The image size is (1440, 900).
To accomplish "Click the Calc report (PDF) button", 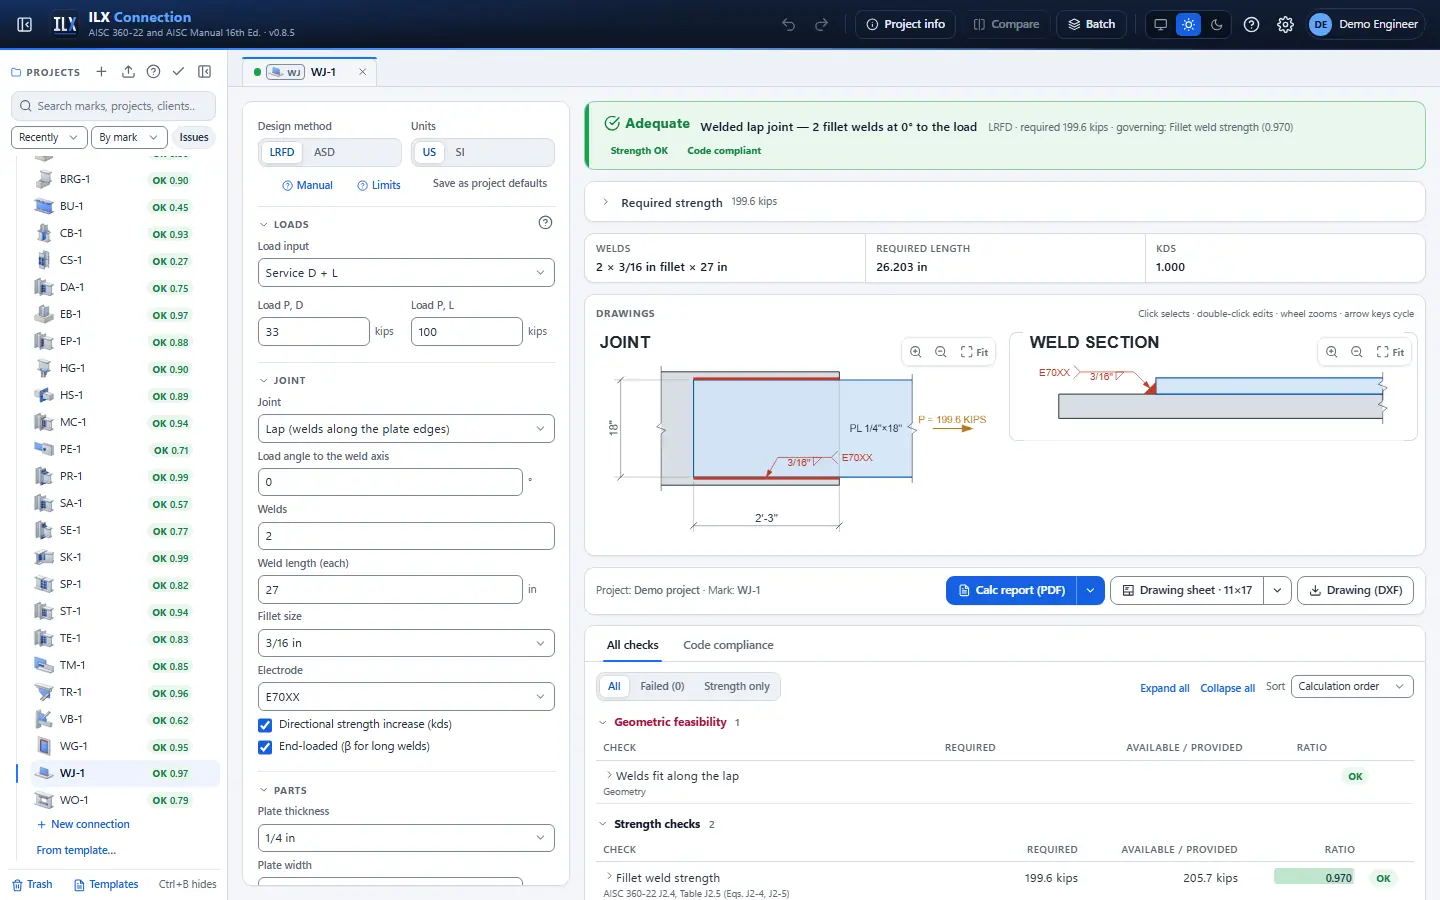I will (1012, 590).
